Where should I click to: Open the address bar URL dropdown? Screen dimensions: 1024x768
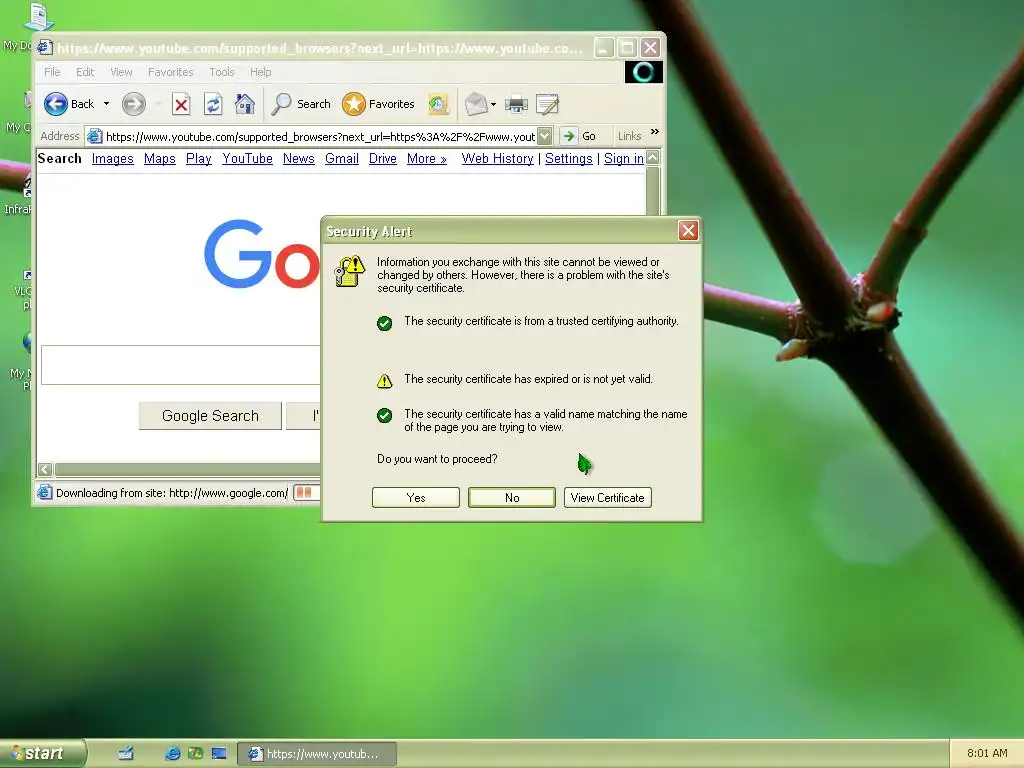(545, 136)
